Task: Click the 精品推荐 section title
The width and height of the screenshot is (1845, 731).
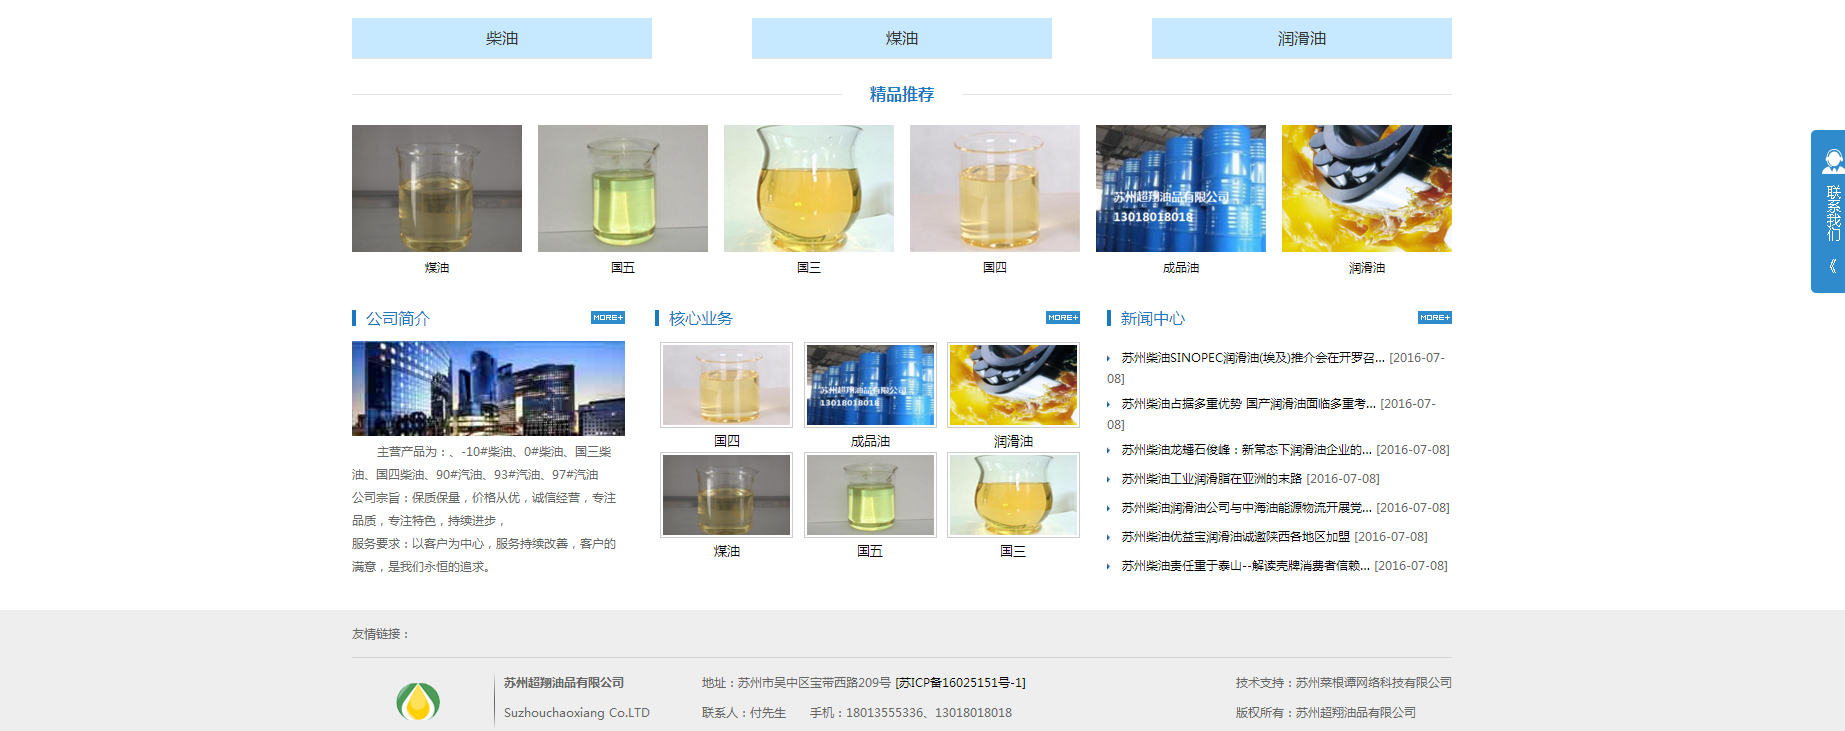Action: pos(901,94)
